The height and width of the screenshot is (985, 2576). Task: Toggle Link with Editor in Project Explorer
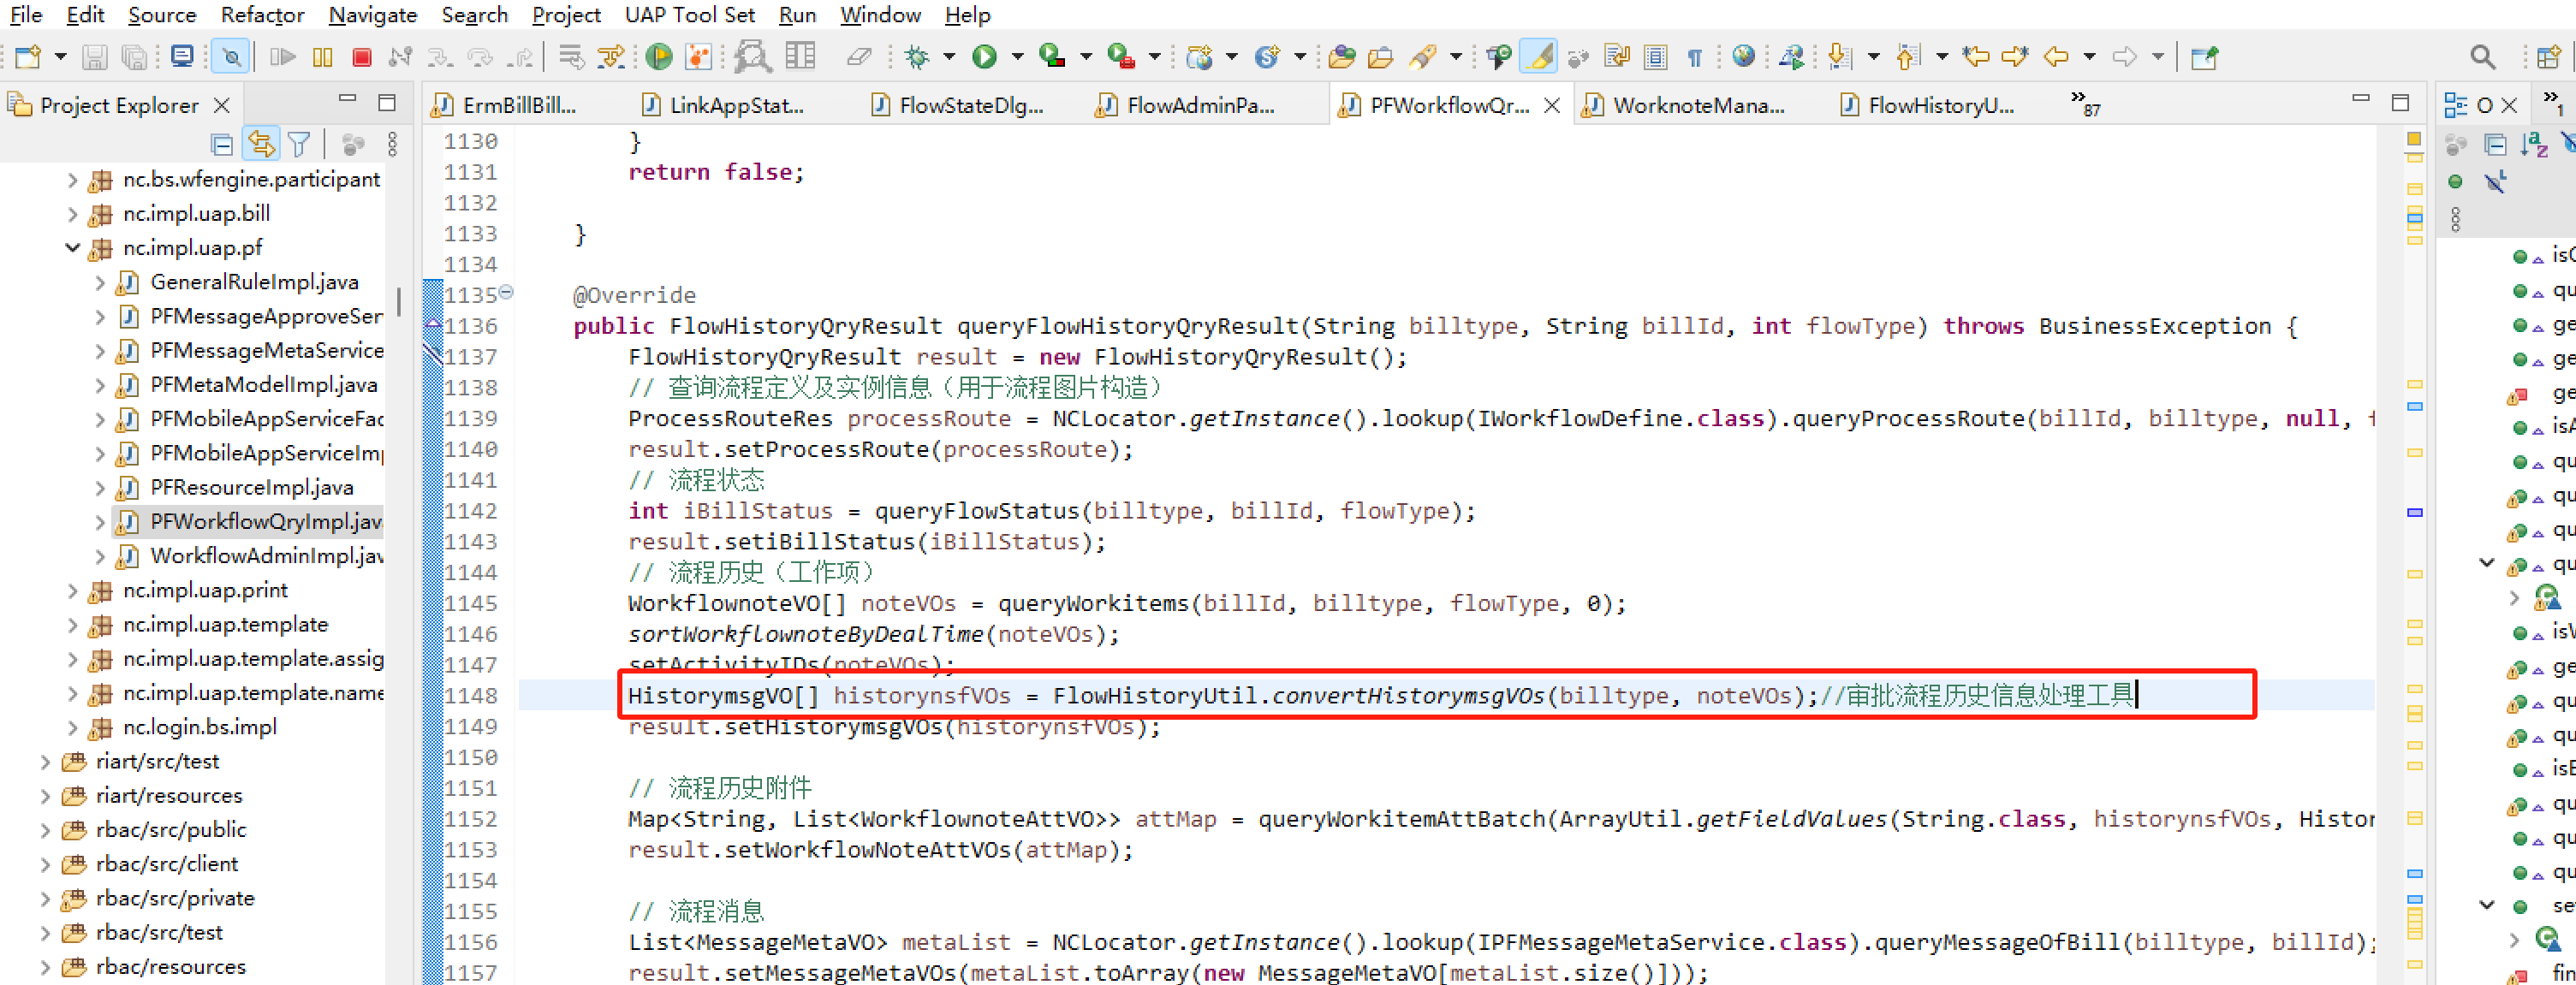[261, 145]
